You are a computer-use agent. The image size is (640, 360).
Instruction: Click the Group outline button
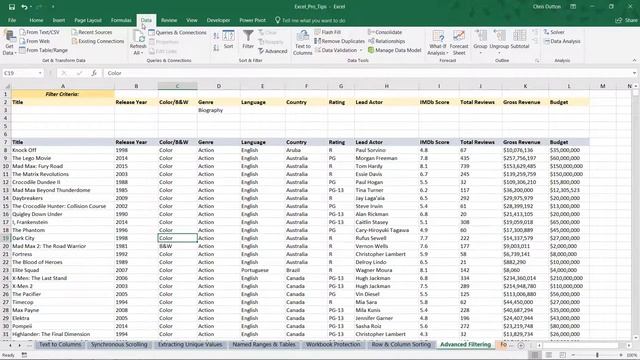click(x=480, y=42)
